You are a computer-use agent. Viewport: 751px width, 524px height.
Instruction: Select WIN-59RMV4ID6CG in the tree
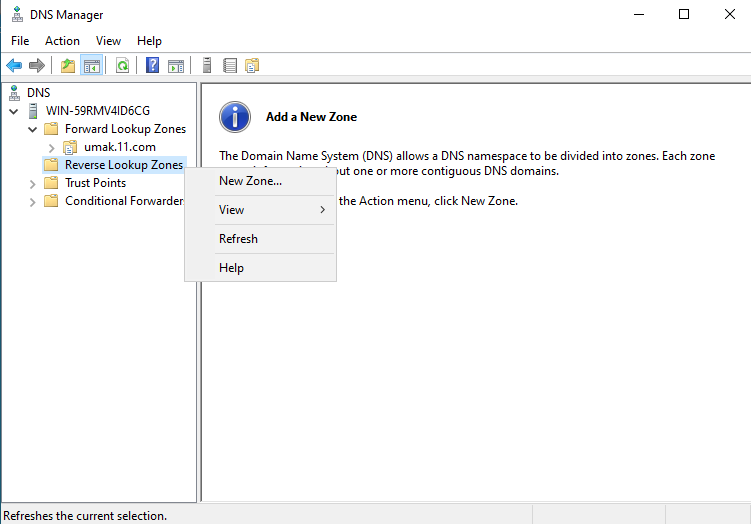pos(98,111)
